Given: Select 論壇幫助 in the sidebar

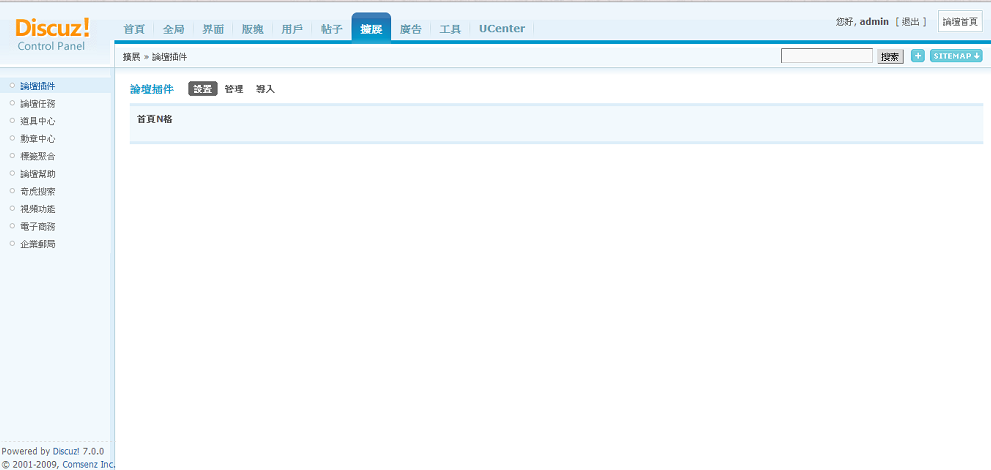Looking at the screenshot, I should pyautogui.click(x=38, y=174).
